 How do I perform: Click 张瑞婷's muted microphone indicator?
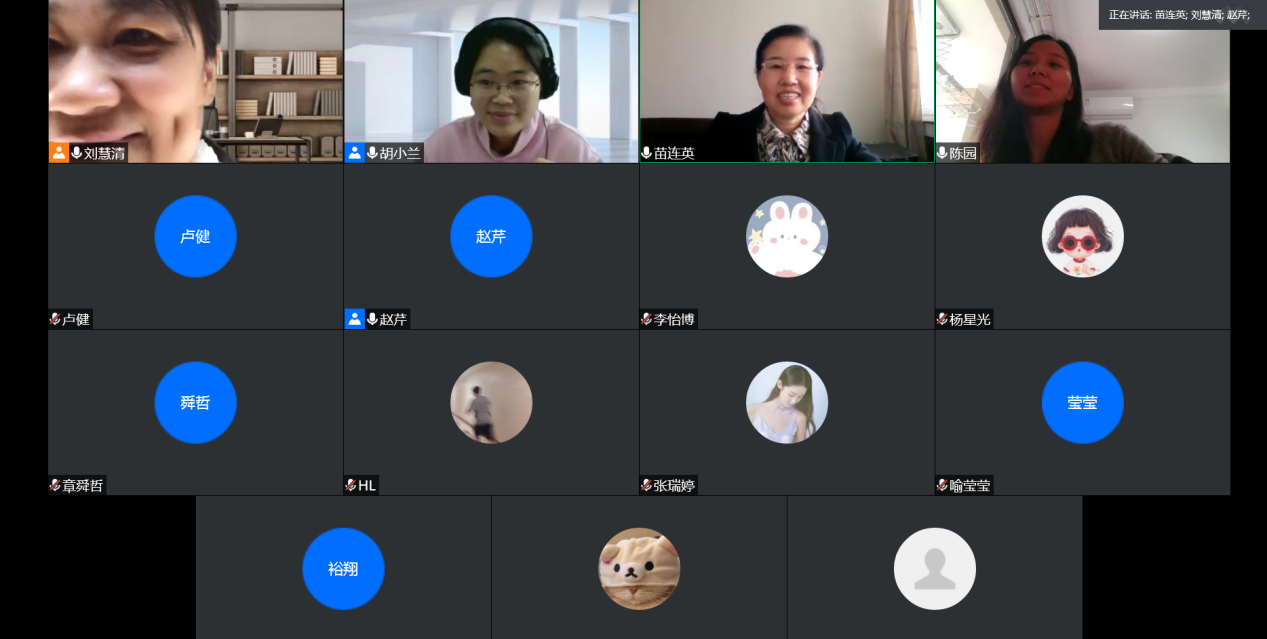tap(647, 485)
